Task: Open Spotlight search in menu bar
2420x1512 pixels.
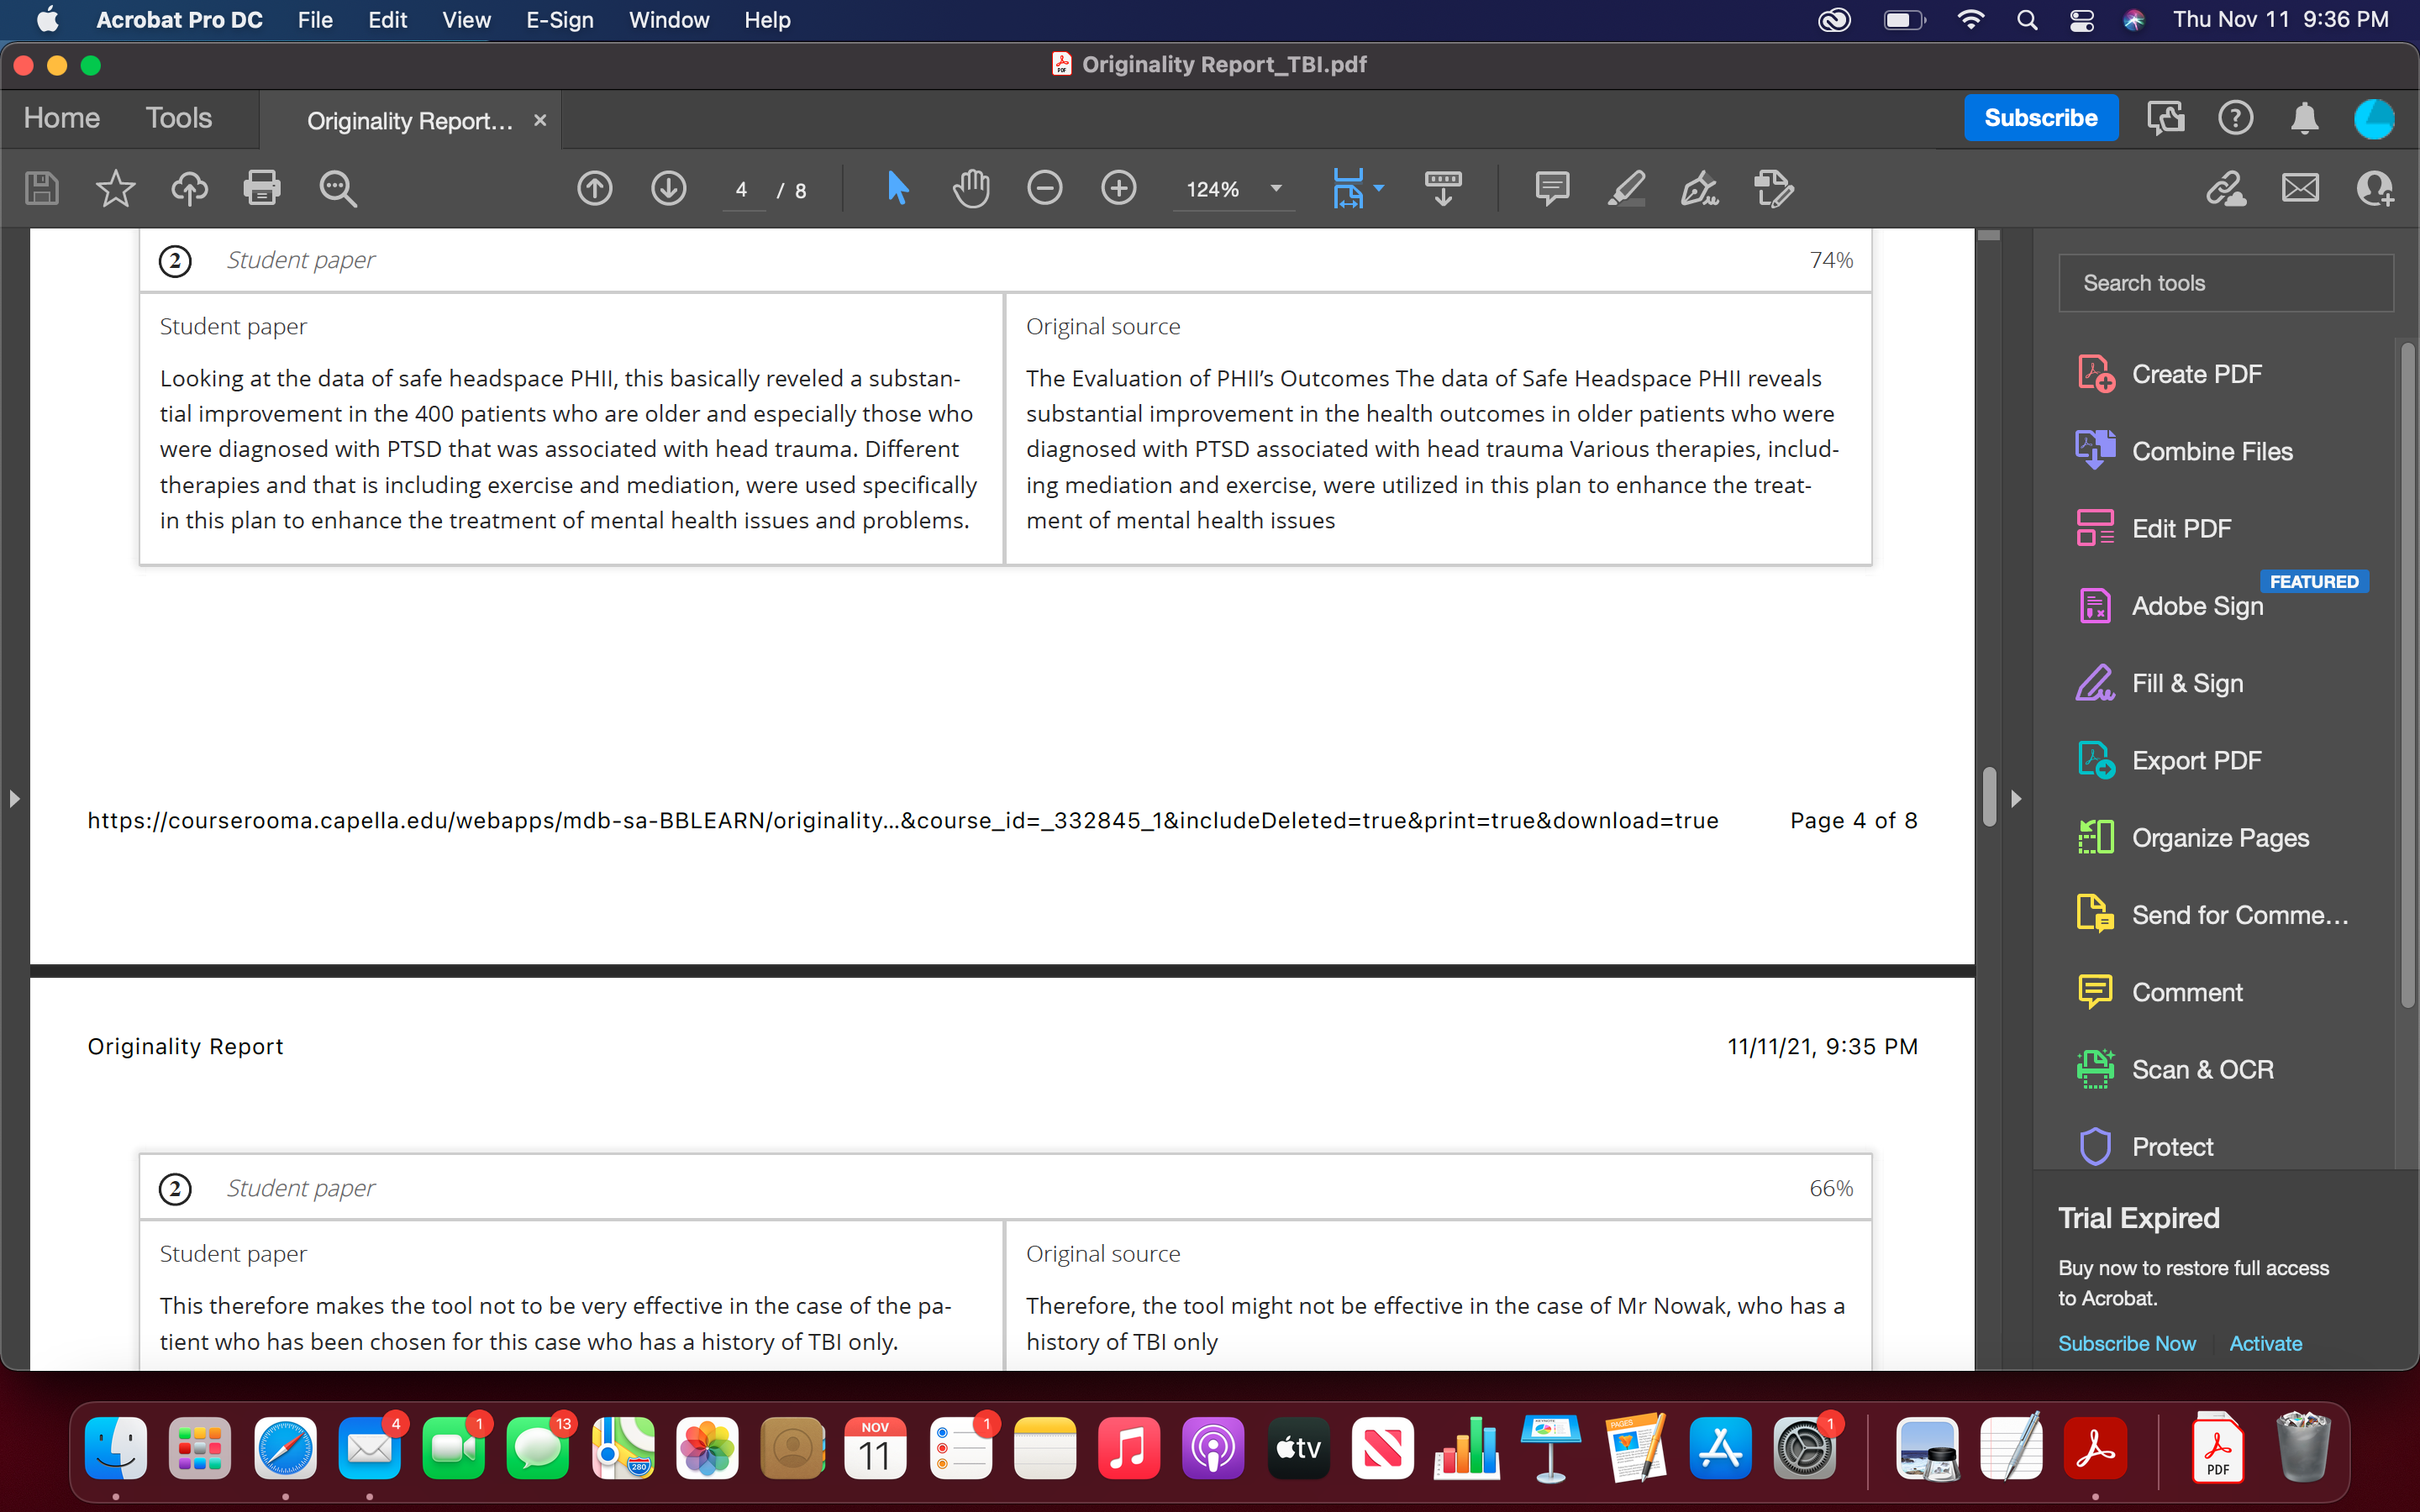Action: click(x=2026, y=20)
